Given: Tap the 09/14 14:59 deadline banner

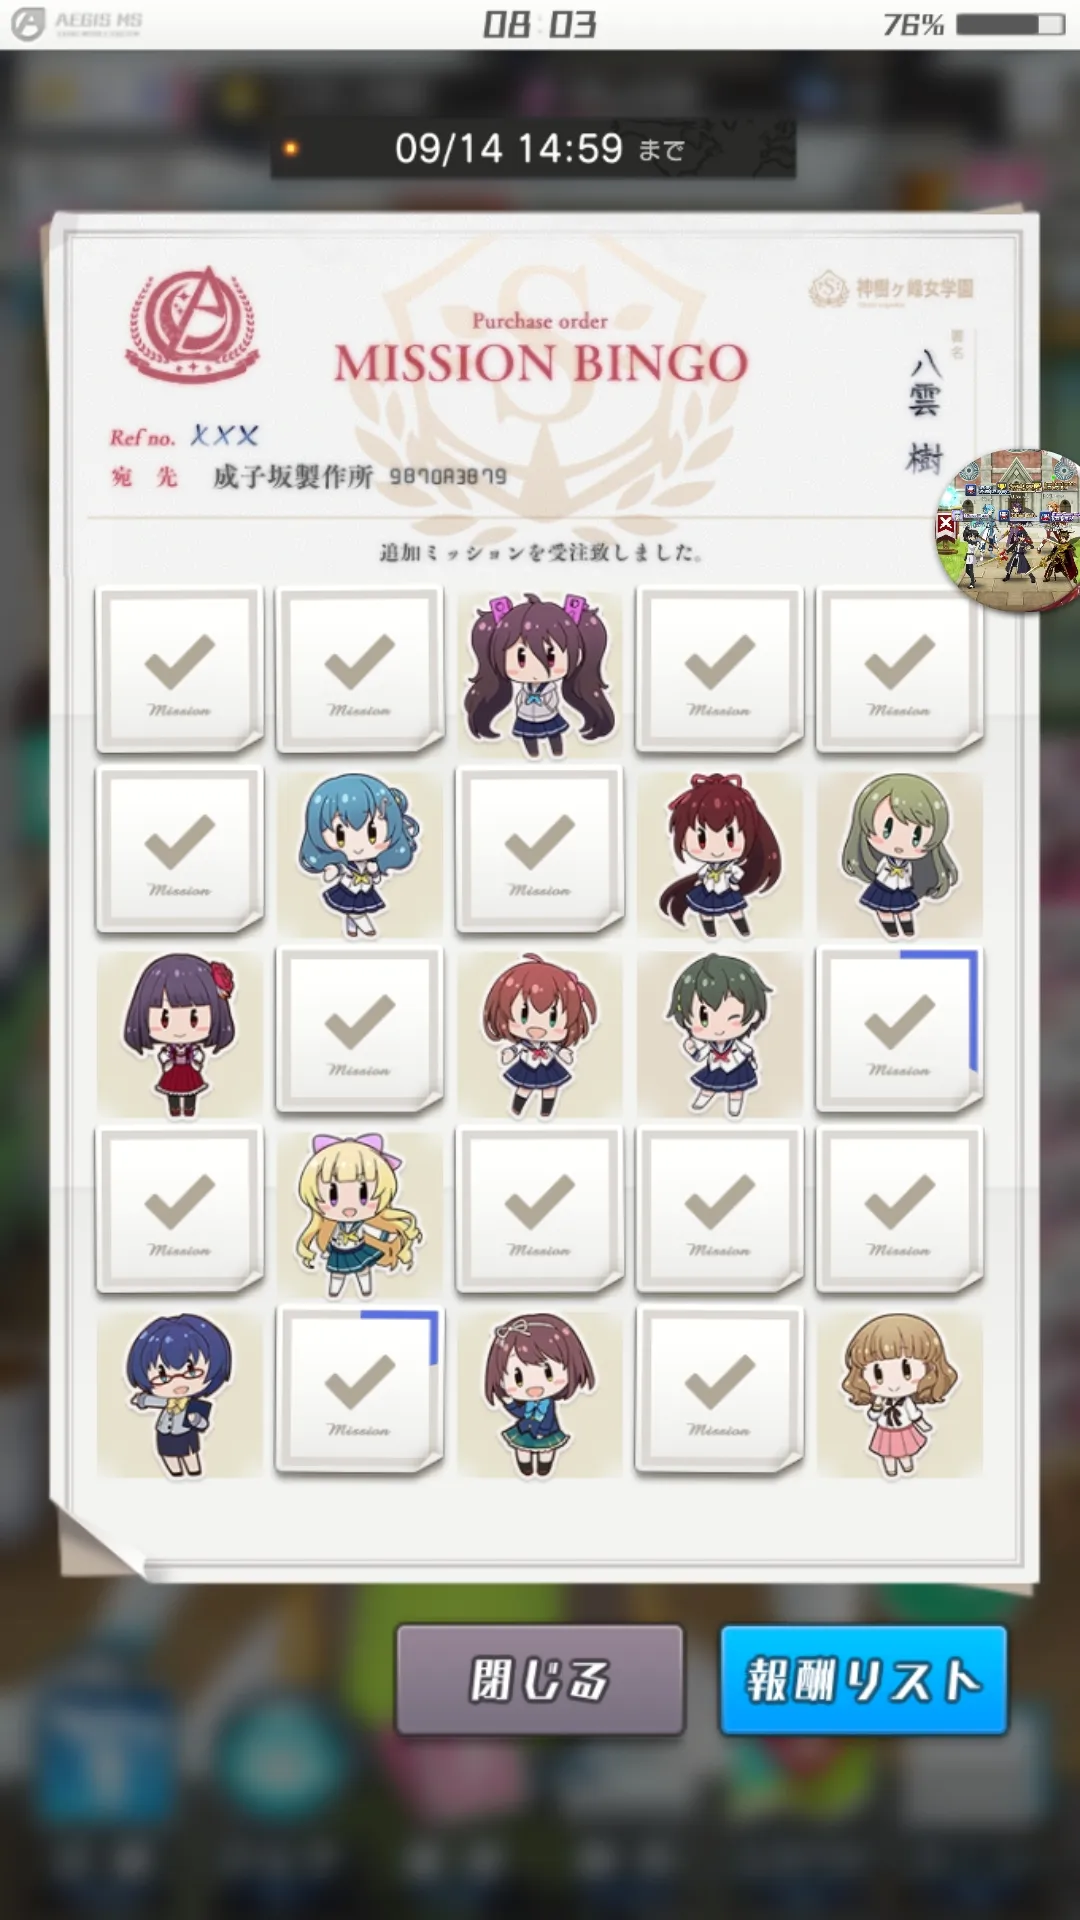Looking at the screenshot, I should coord(533,149).
